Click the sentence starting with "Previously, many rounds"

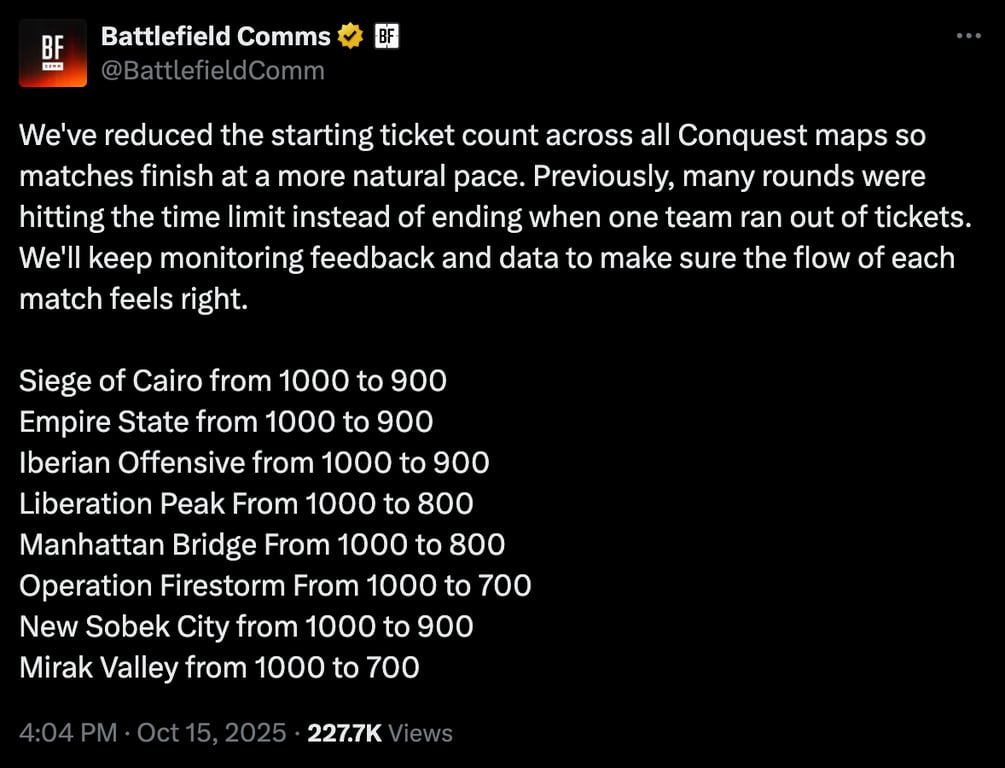point(728,177)
